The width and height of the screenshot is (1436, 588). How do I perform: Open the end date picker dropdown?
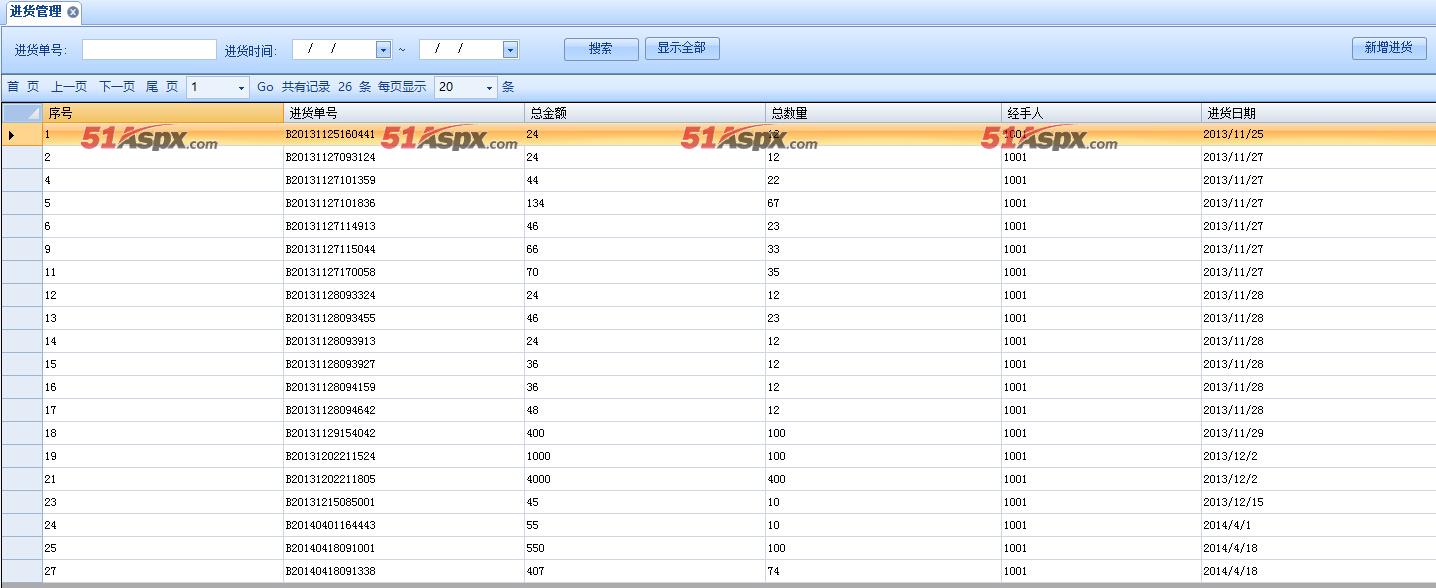[510, 49]
